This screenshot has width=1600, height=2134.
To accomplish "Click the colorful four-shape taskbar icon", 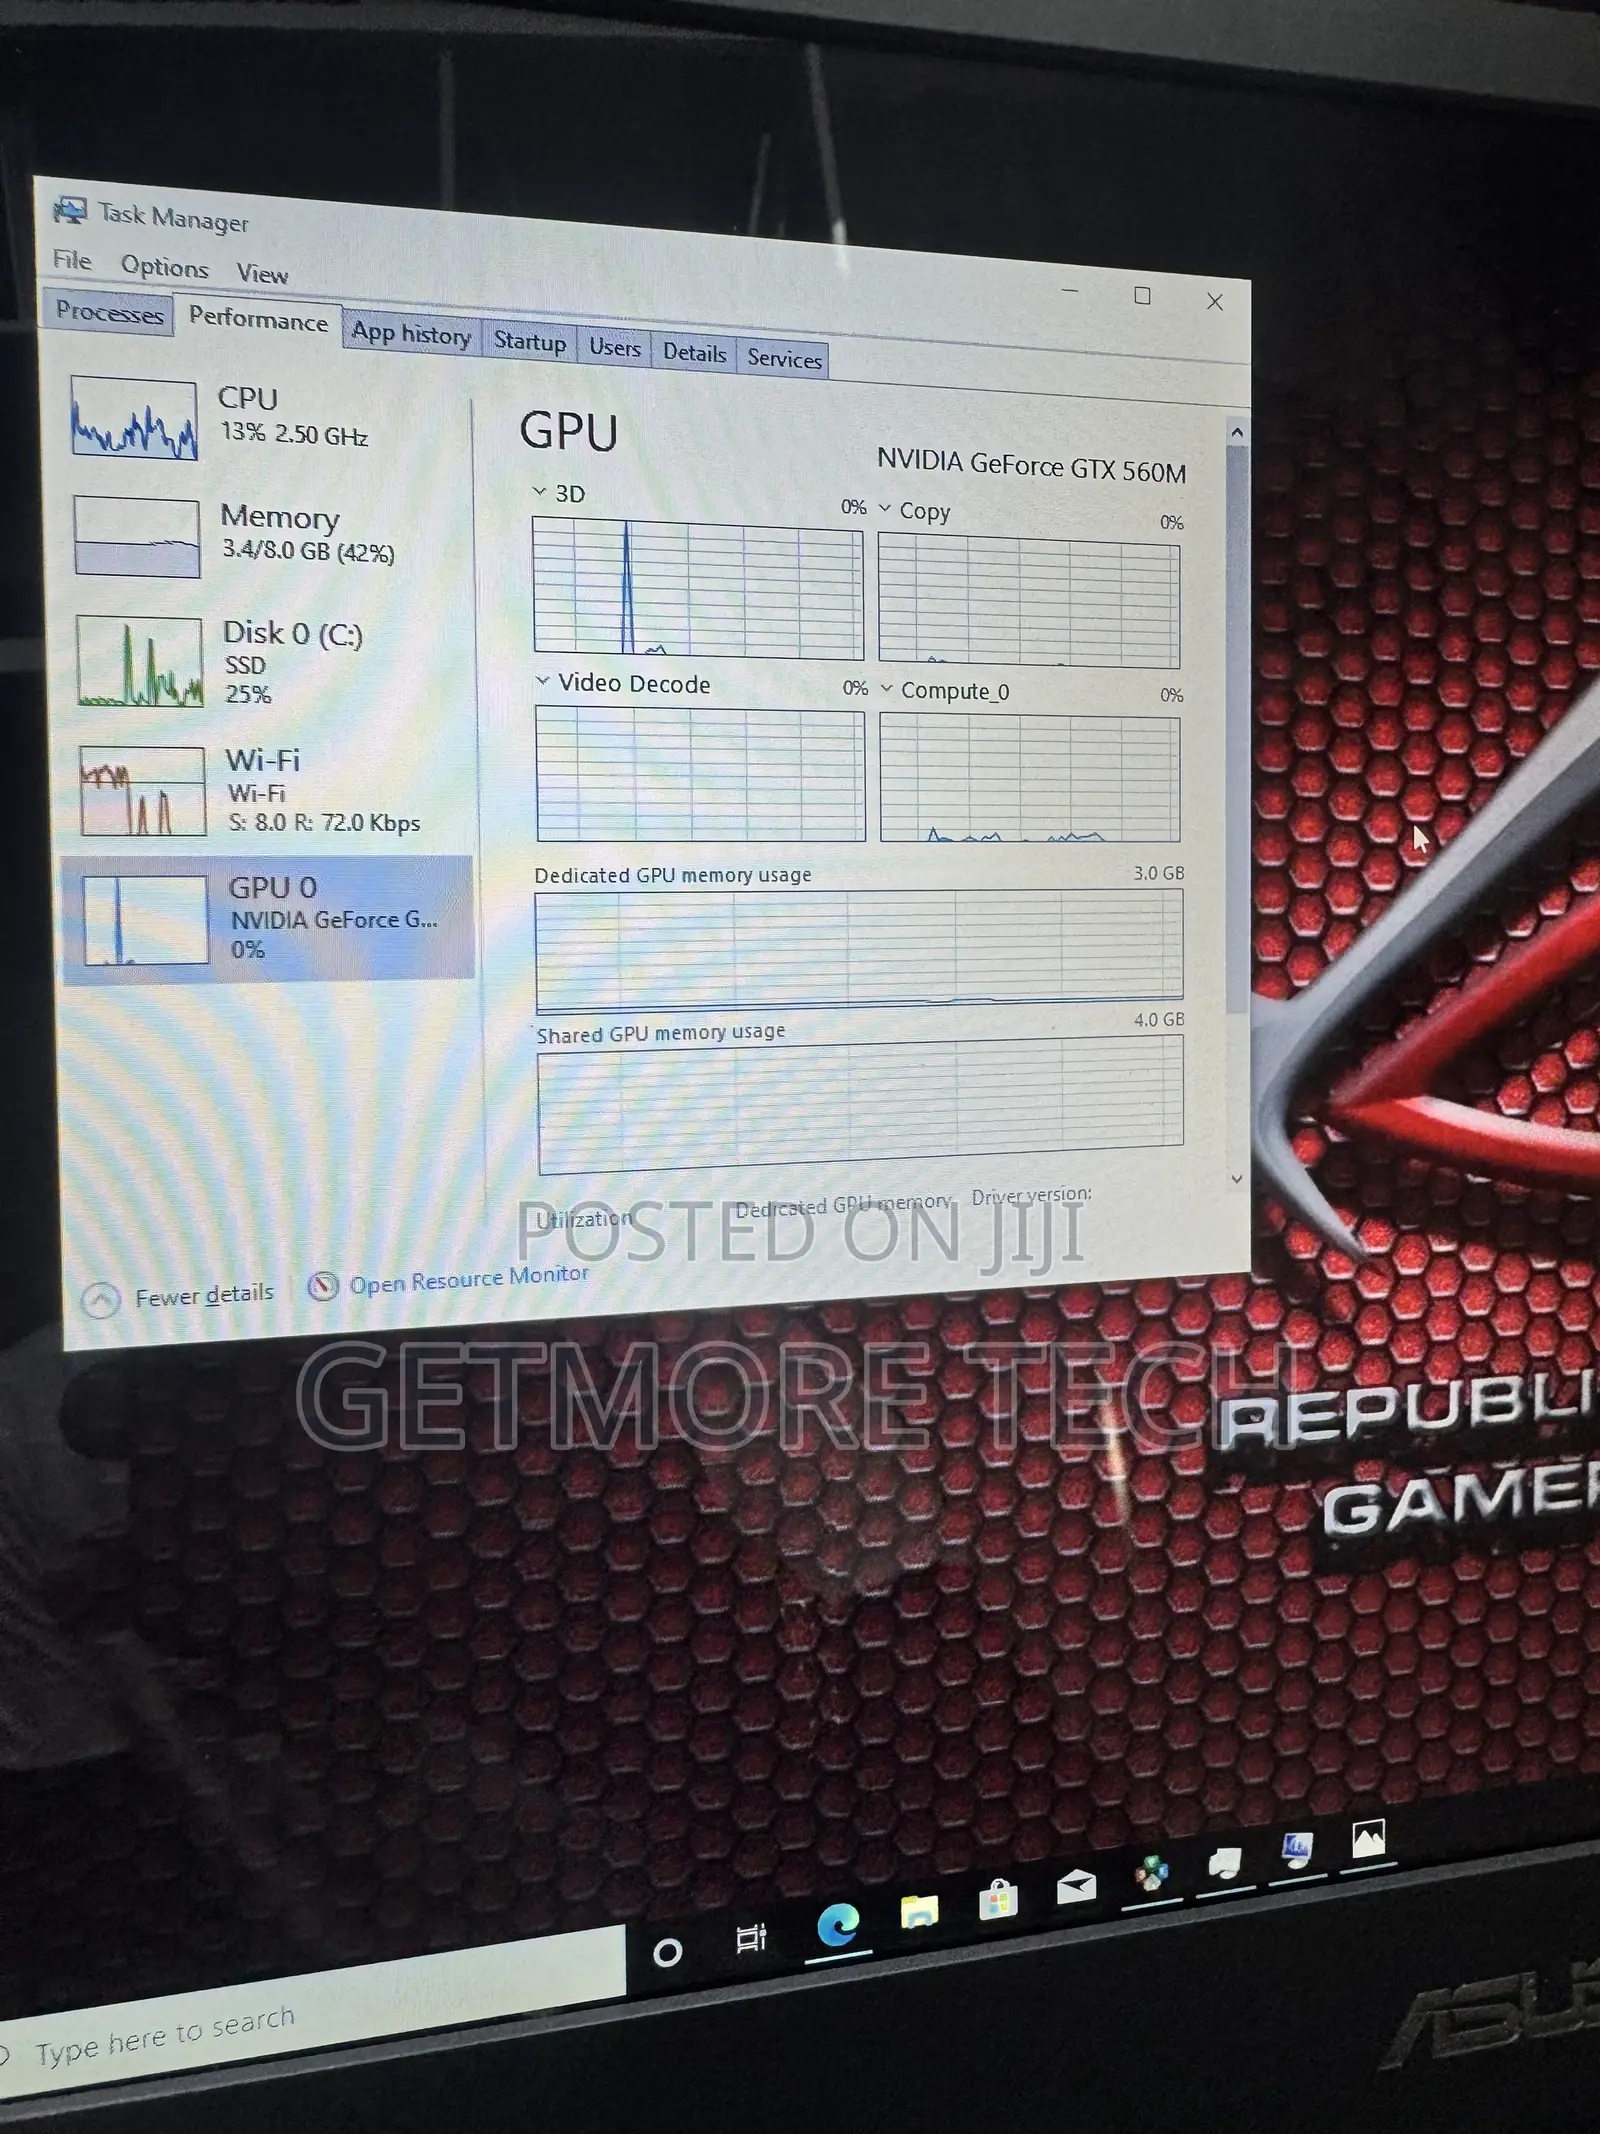I will [1151, 1872].
